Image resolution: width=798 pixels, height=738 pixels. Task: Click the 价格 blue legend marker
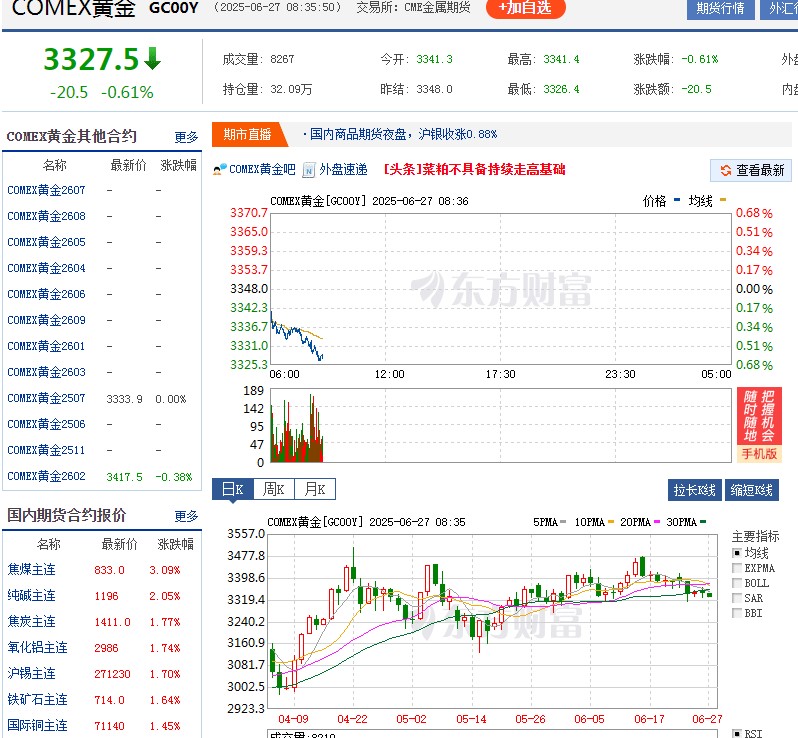tap(677, 200)
